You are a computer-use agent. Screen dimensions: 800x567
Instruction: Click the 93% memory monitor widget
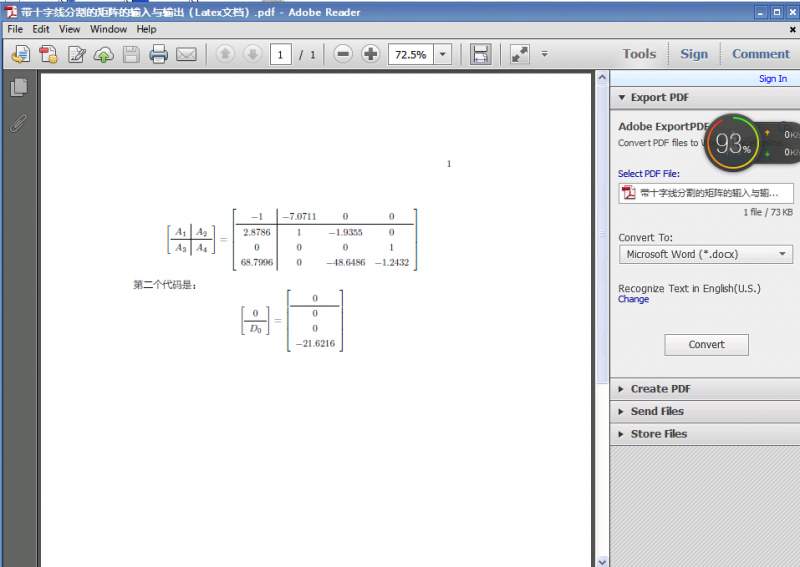click(732, 142)
